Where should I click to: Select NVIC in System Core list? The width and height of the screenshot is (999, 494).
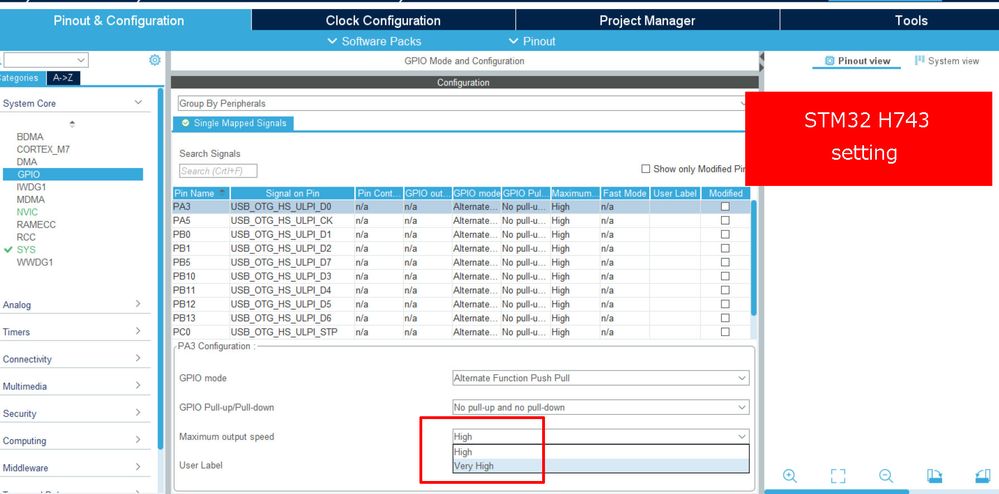(27, 212)
